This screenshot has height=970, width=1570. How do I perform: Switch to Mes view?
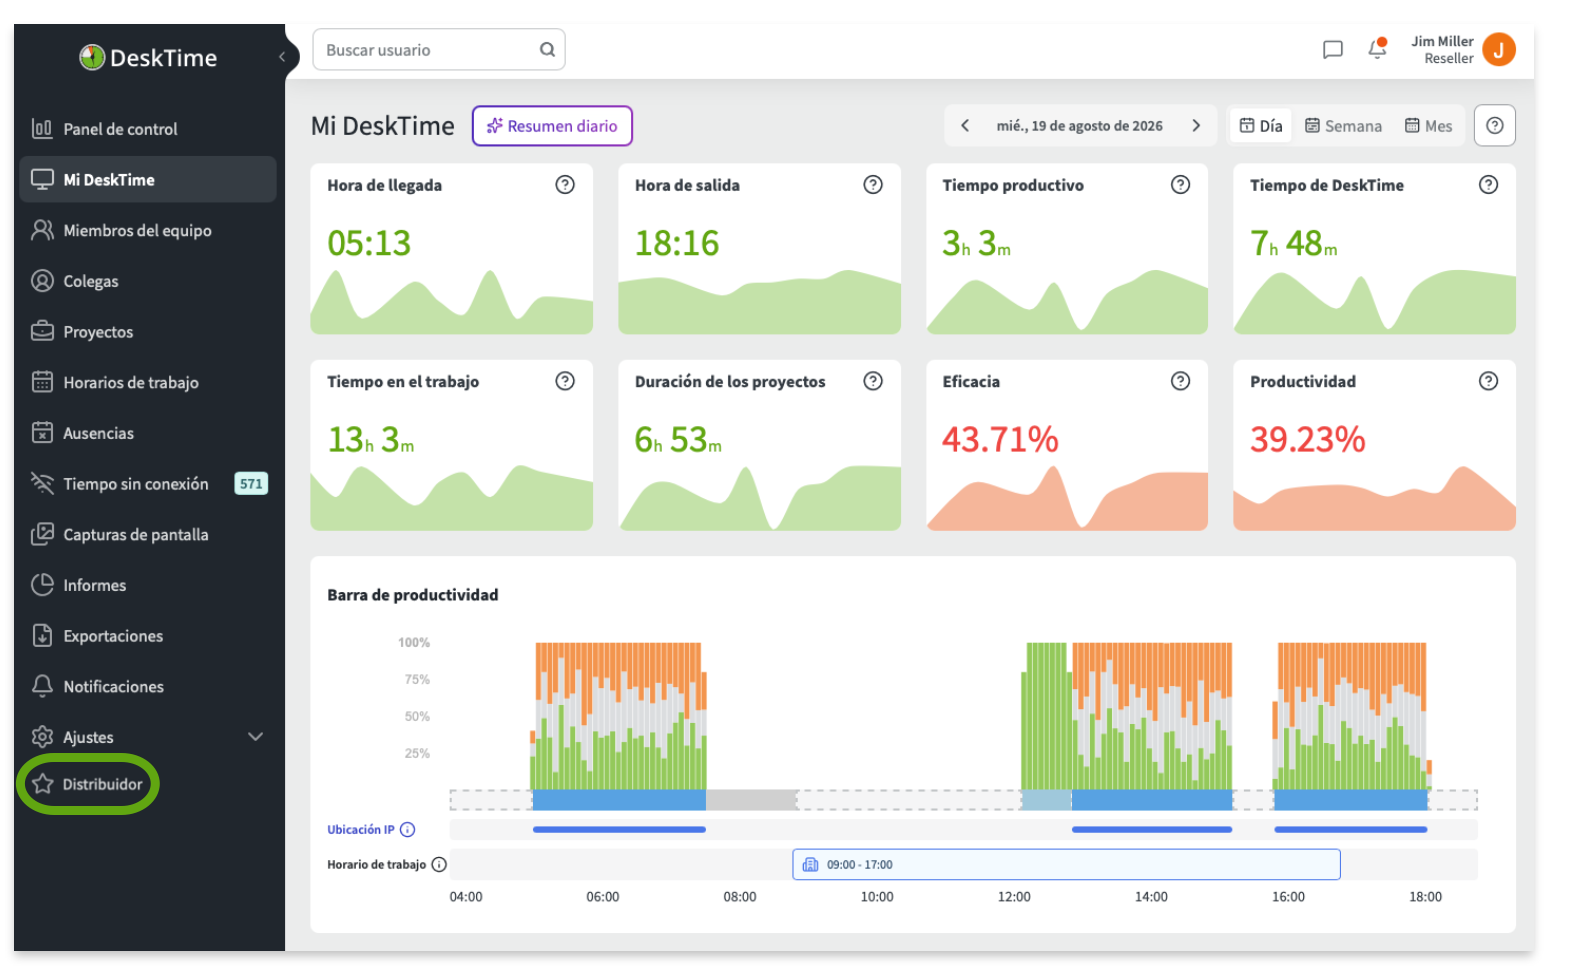[x=1428, y=126]
